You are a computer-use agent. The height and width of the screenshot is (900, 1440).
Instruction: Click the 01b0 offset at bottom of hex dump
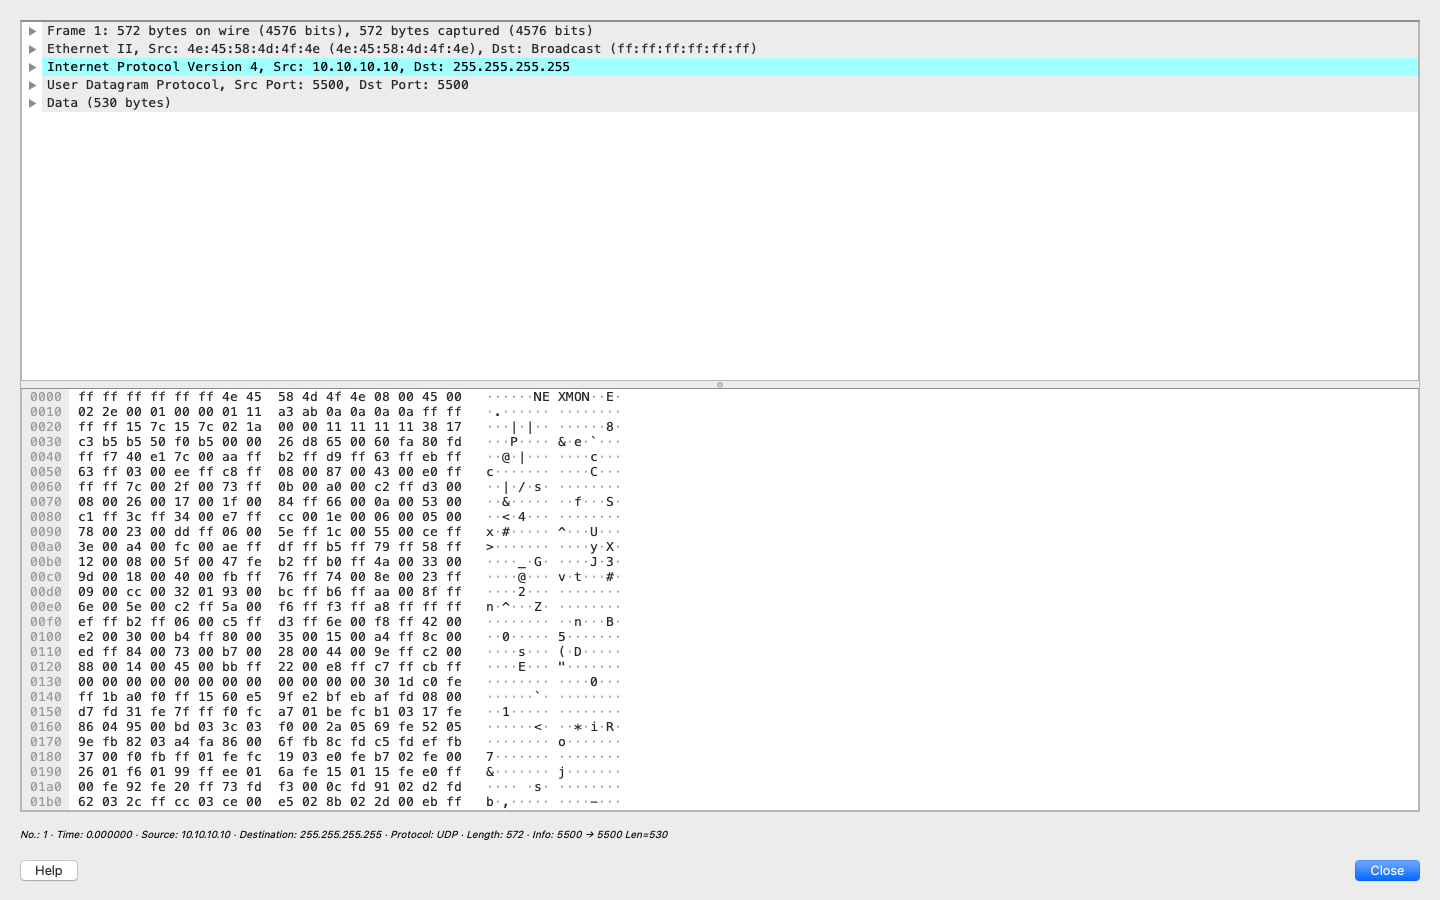tap(45, 802)
